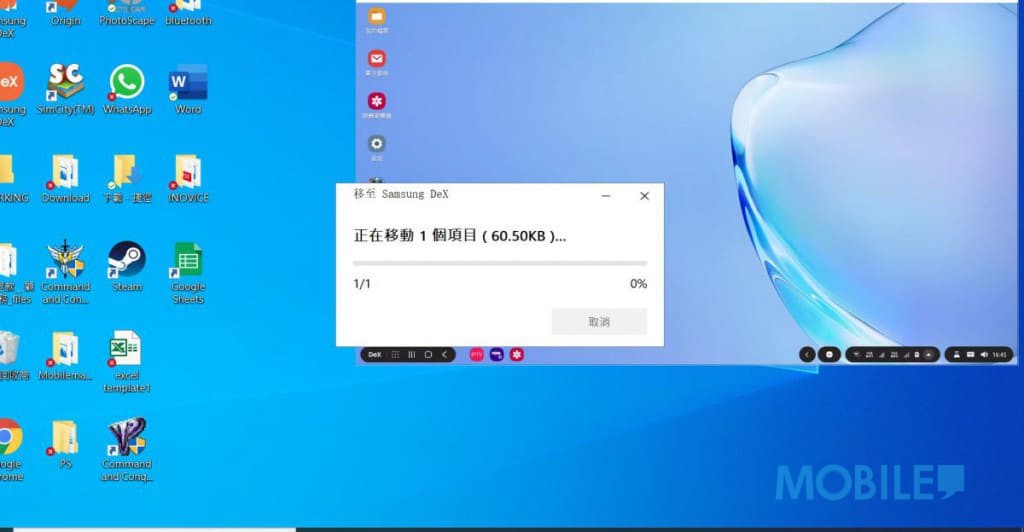Select the INVOICE folder icon
This screenshot has width=1024, height=532.
click(x=188, y=178)
